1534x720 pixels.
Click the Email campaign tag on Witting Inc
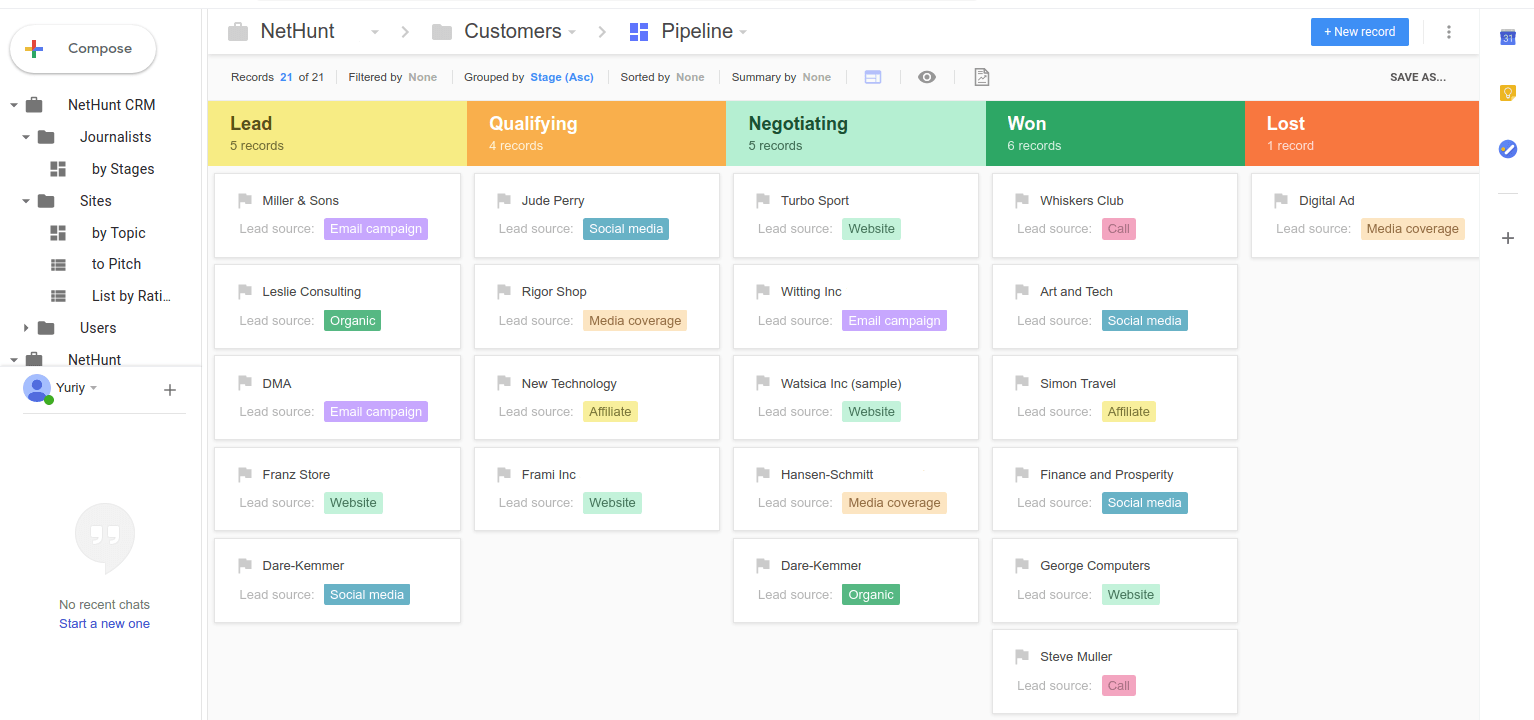pos(894,321)
